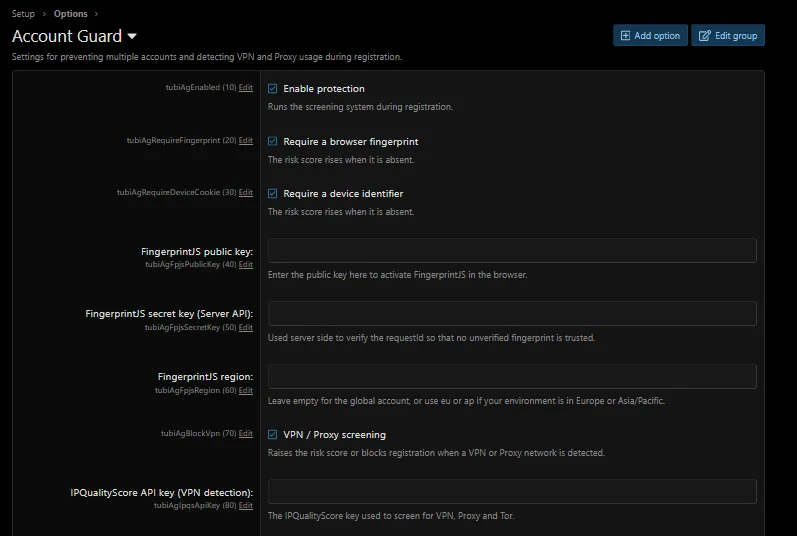
Task: Toggle the Enable protection checkbox
Action: point(272,88)
